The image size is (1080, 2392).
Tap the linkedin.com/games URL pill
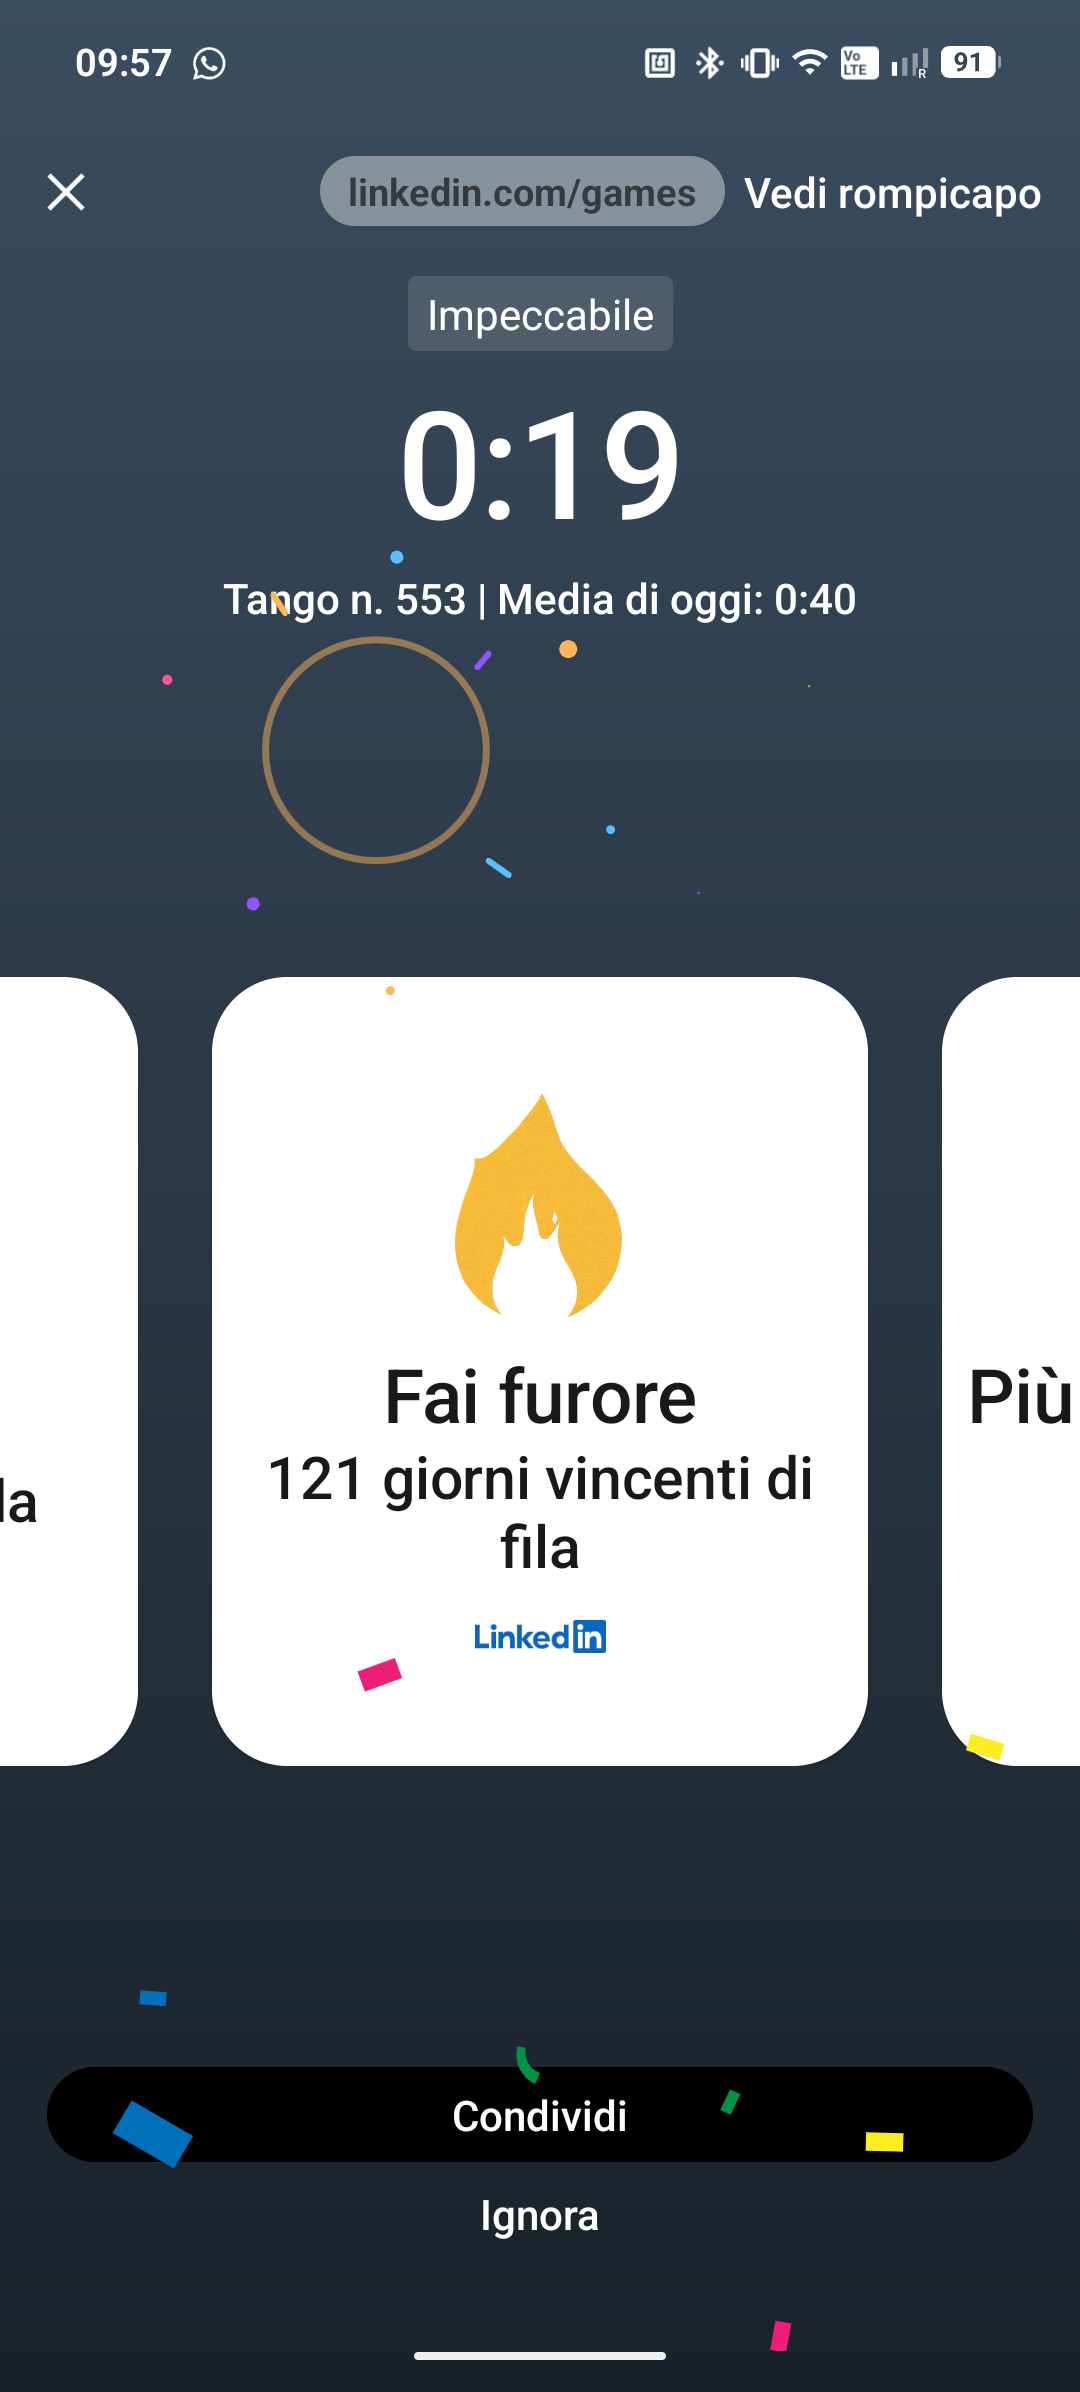(x=522, y=191)
